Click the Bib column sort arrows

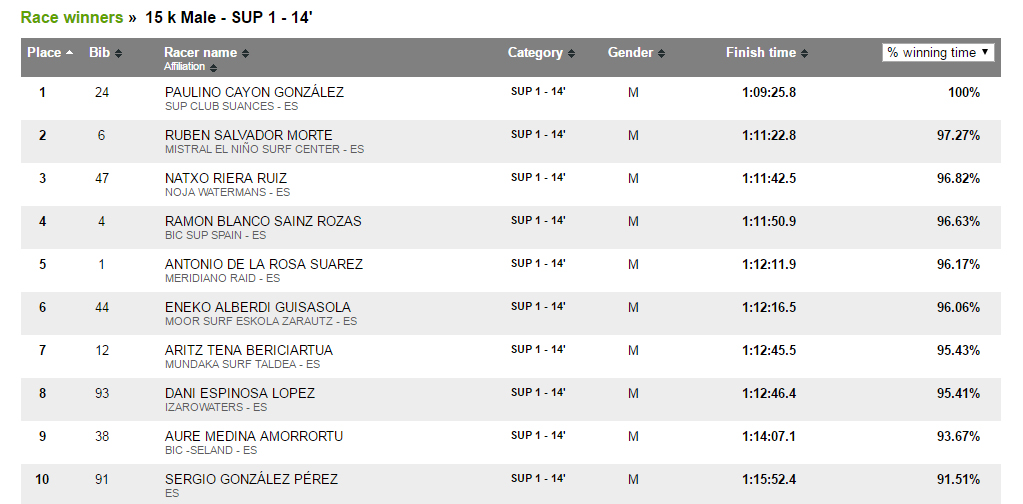pos(118,53)
